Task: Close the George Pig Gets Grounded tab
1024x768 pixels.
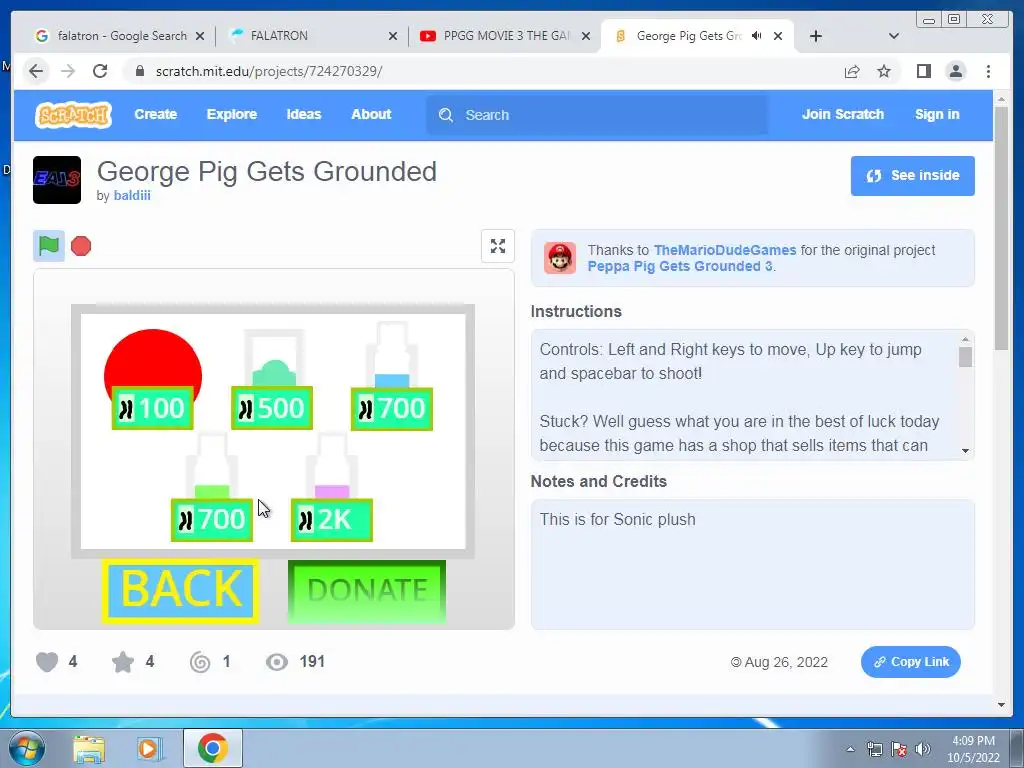Action: click(x=778, y=36)
